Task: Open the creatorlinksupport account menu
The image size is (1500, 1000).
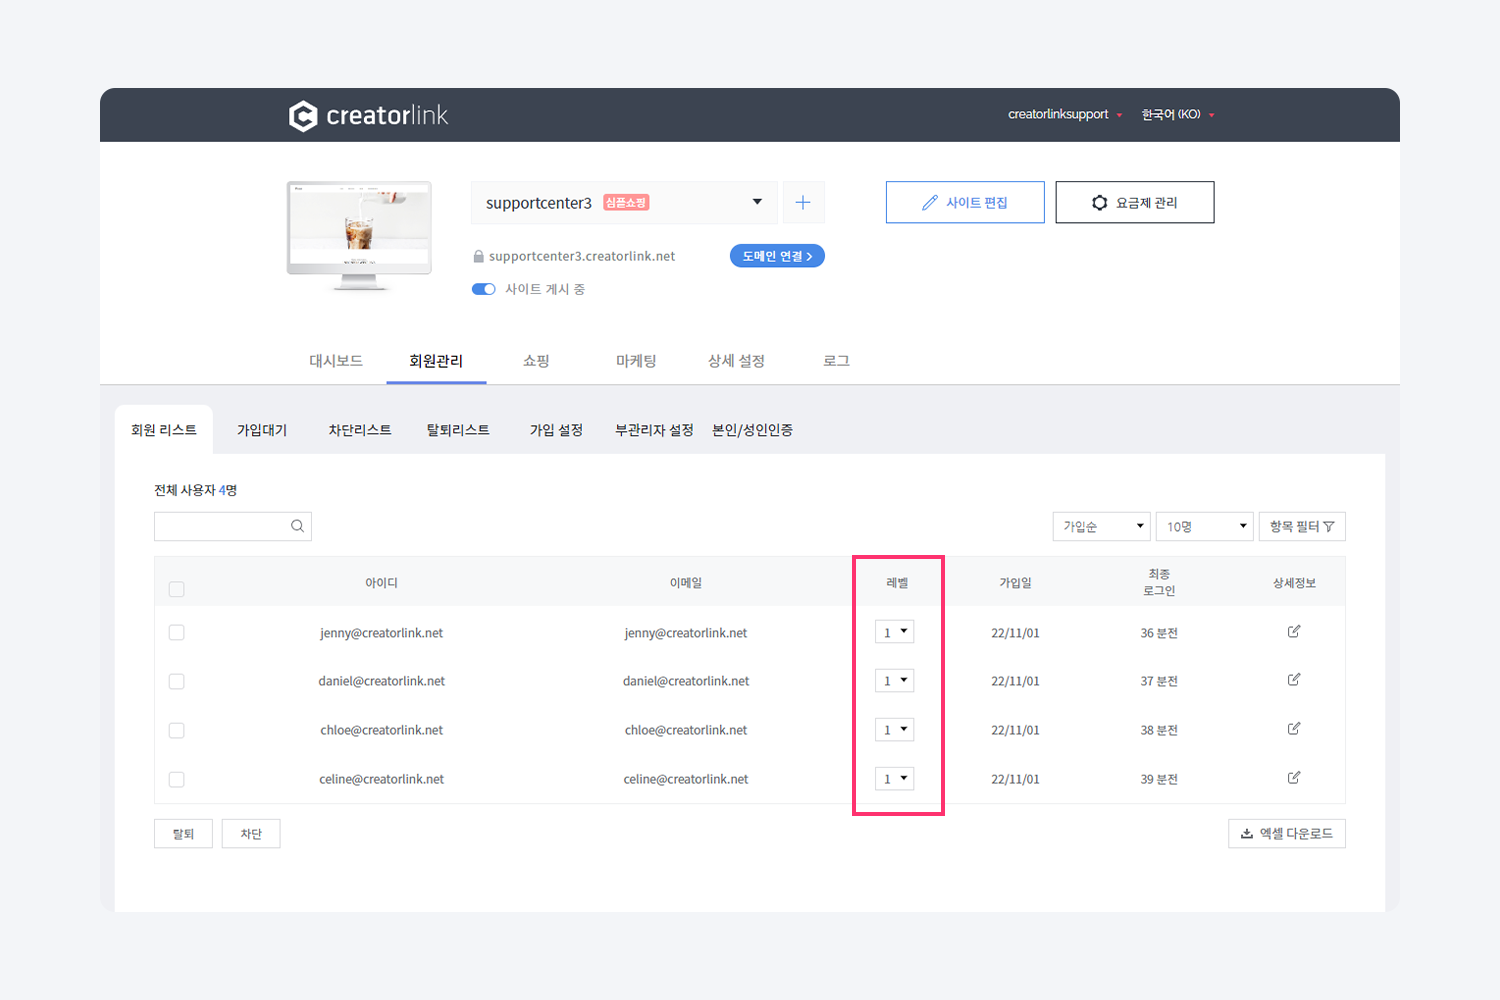Action: pos(1065,115)
